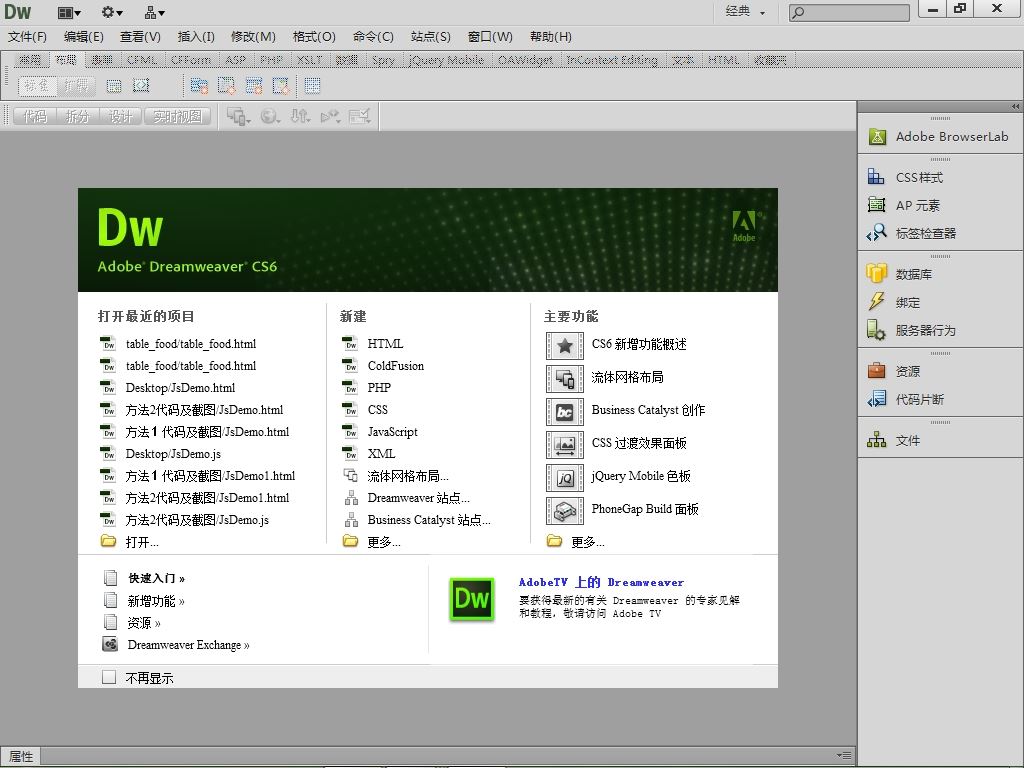The image size is (1024, 768).
Task: Click the PhoneGap Build 面板 icon
Action: pyautogui.click(x=565, y=511)
